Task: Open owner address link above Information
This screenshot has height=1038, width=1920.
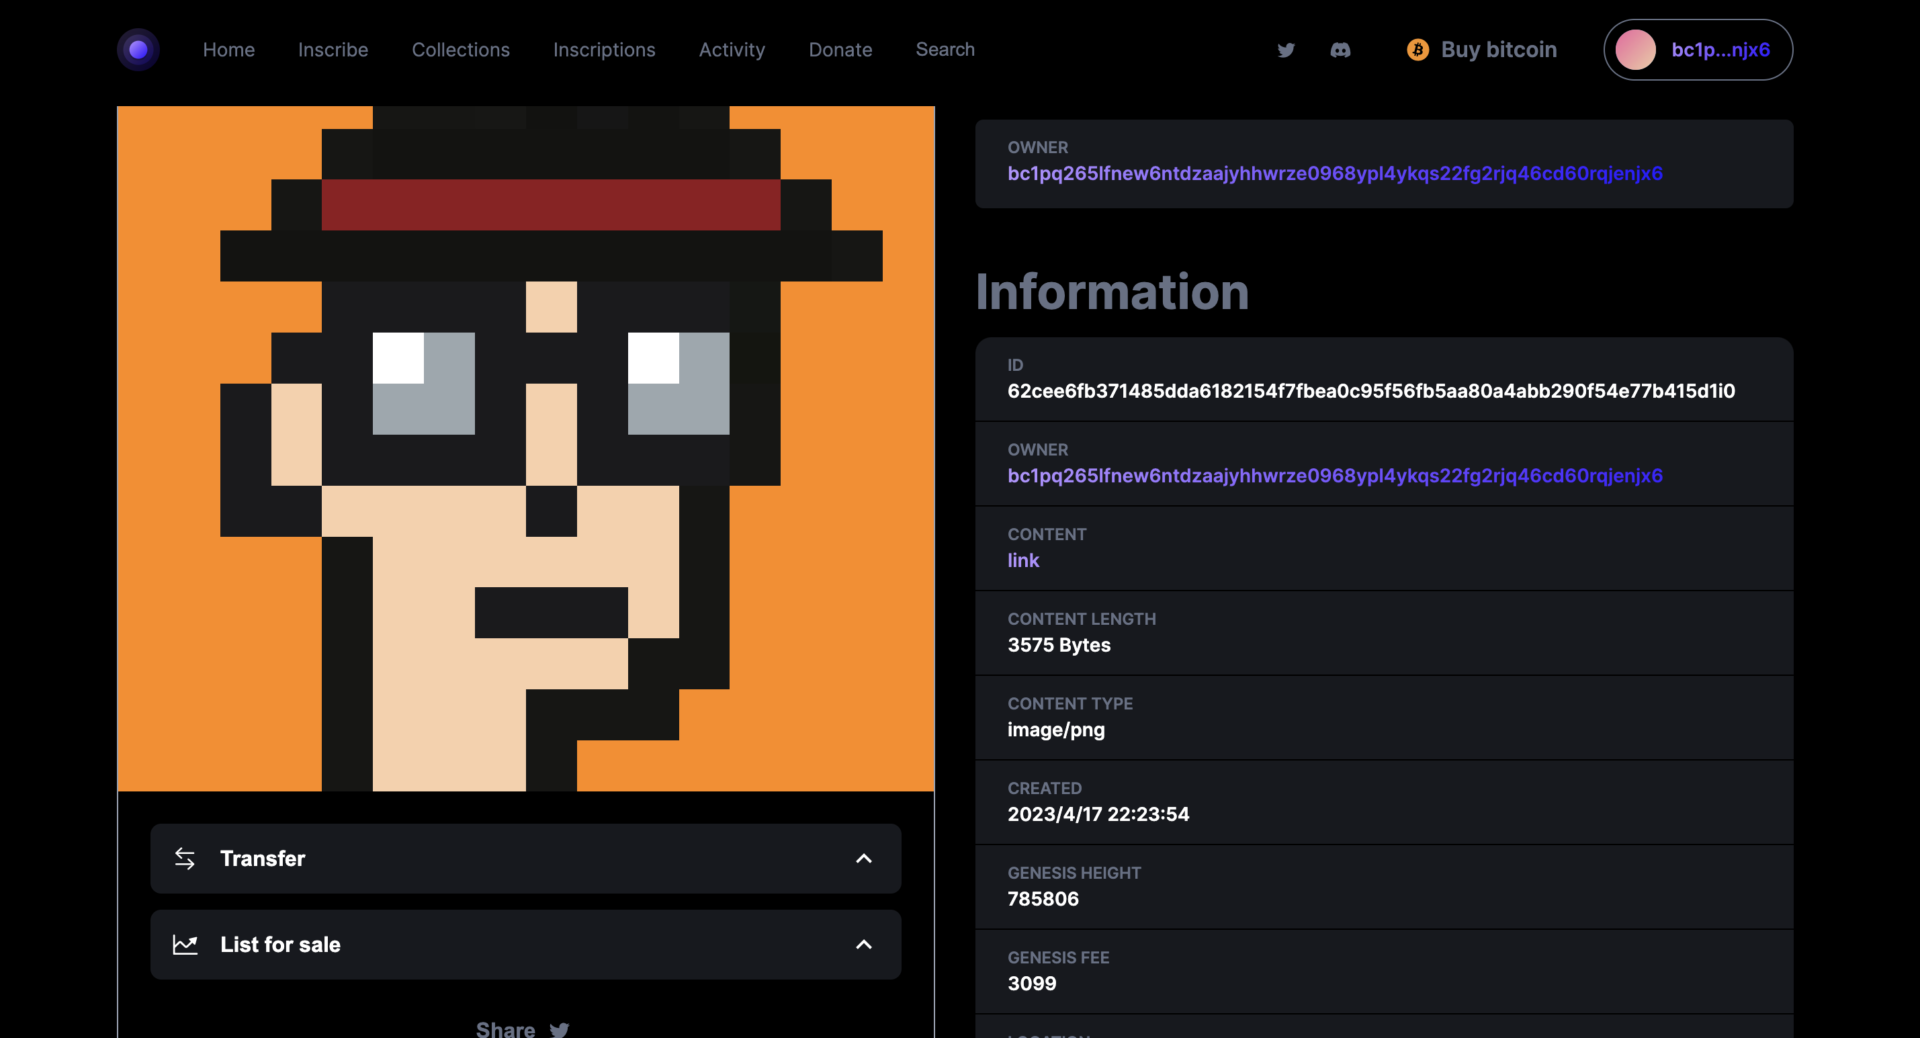Action: click(1335, 173)
